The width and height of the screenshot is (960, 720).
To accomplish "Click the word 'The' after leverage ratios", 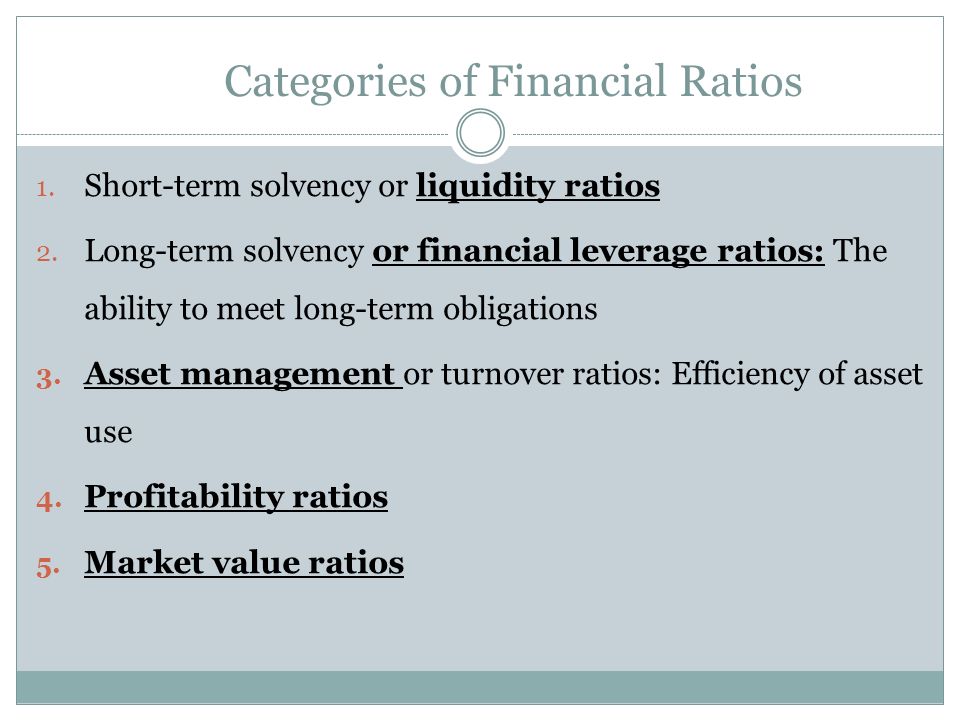I will (860, 250).
